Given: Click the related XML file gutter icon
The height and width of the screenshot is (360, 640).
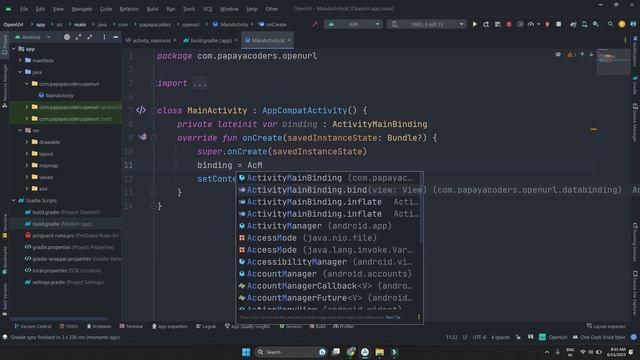Looking at the screenshot, I should (141, 110).
